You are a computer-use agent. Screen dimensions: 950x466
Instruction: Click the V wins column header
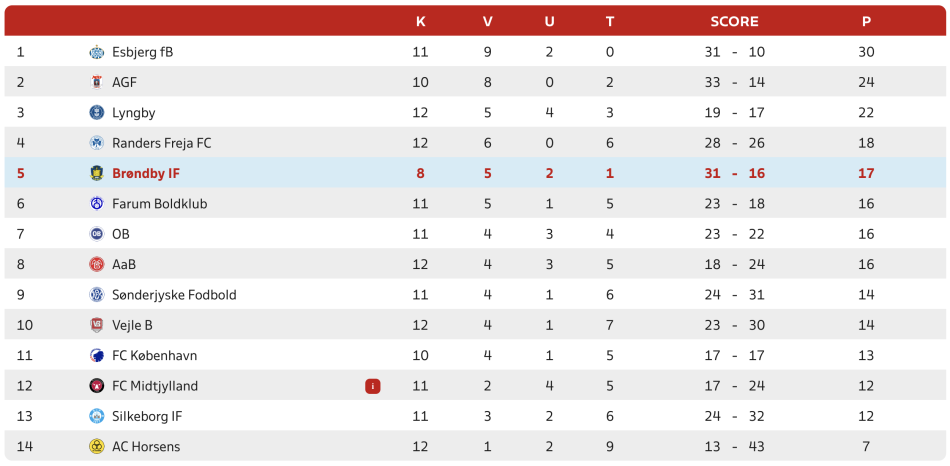(x=488, y=21)
